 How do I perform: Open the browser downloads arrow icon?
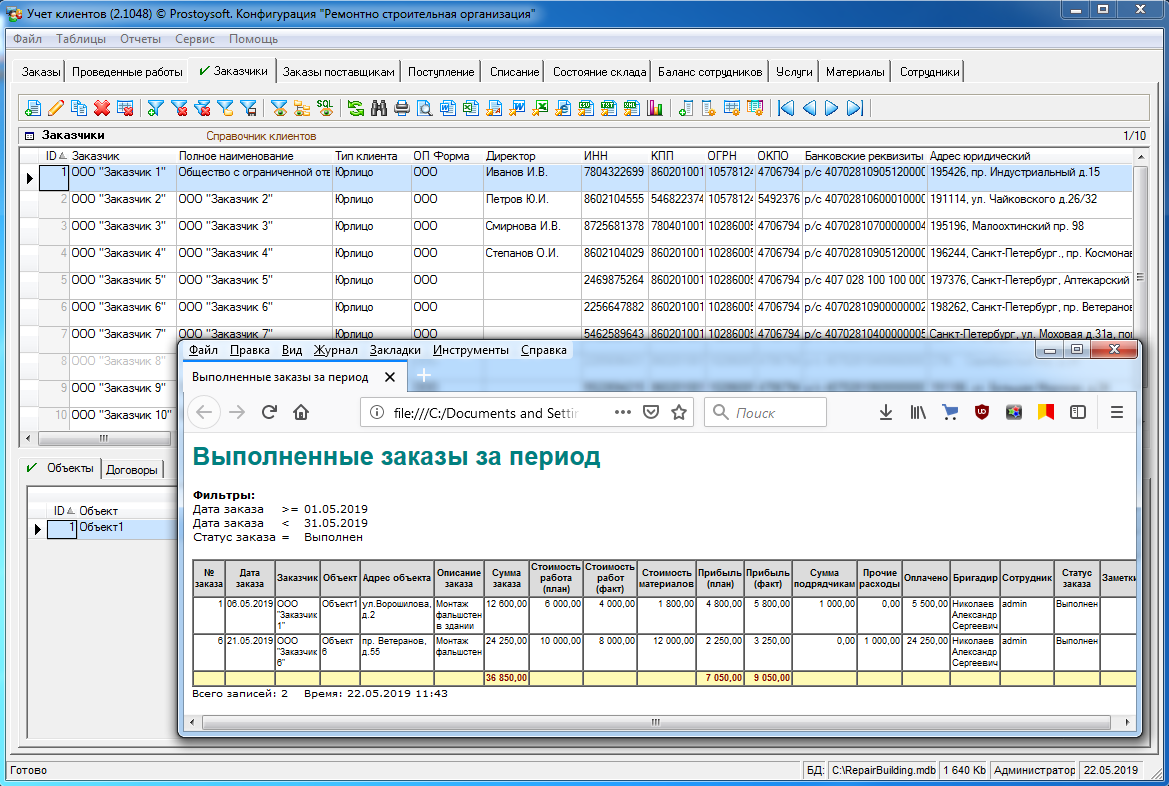point(885,412)
